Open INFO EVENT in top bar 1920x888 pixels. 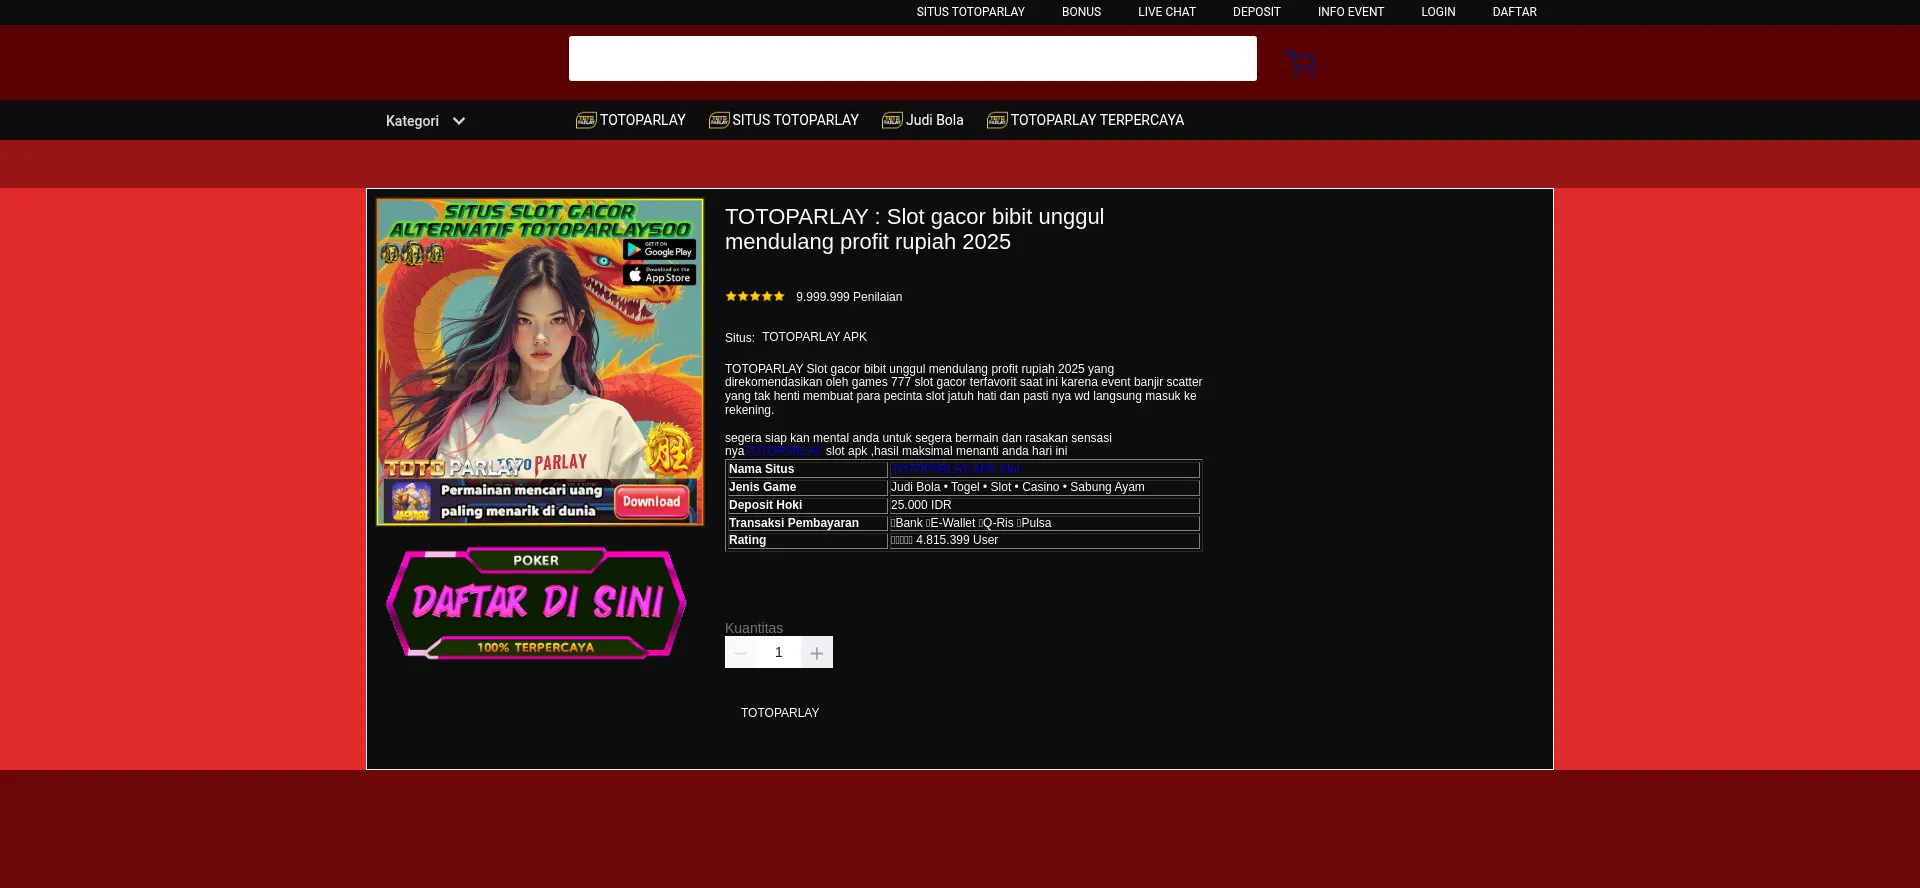click(x=1350, y=12)
